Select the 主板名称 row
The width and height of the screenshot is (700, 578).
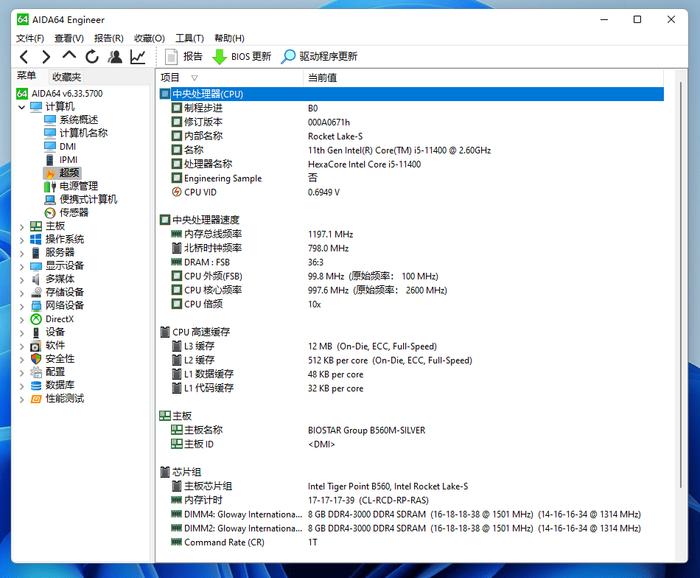click(411, 430)
